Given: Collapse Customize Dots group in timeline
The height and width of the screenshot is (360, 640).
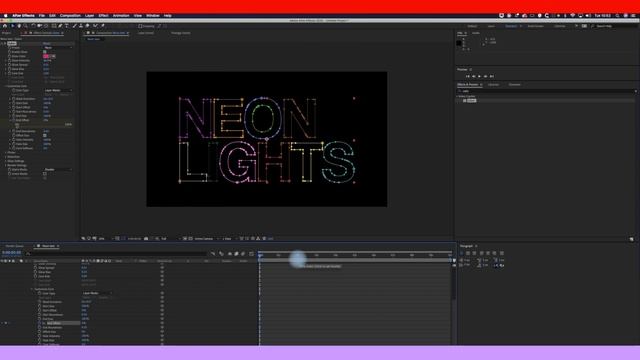Looking at the screenshot, I should pos(32,289).
